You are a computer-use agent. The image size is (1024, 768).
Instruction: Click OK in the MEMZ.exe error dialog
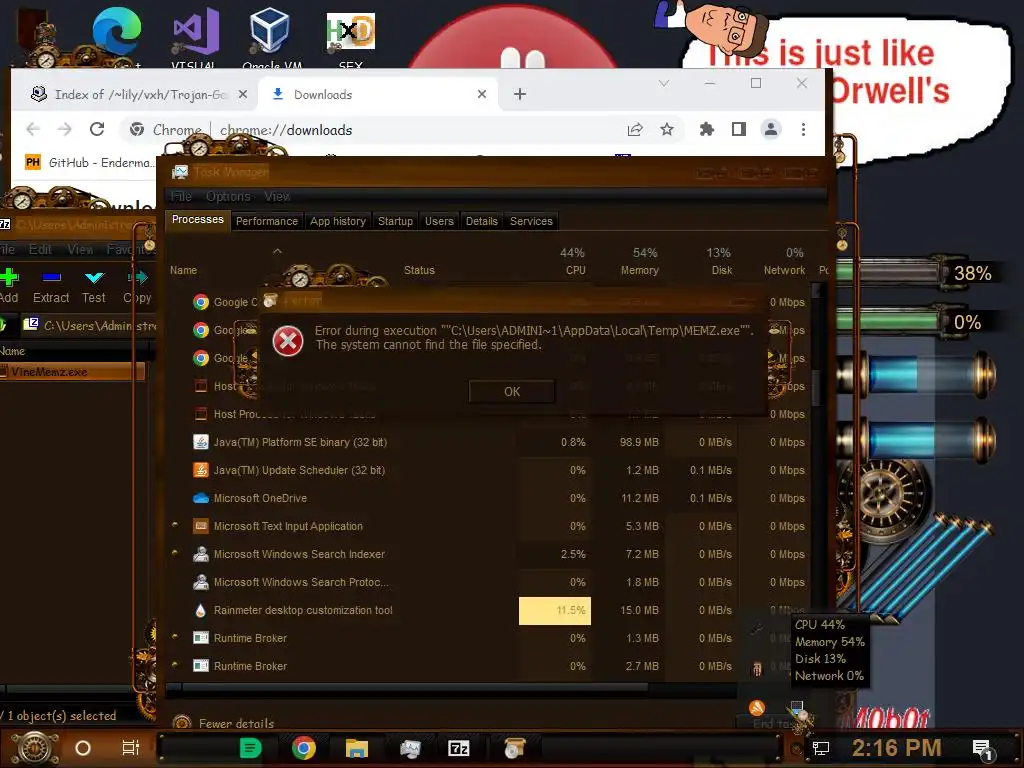[512, 391]
